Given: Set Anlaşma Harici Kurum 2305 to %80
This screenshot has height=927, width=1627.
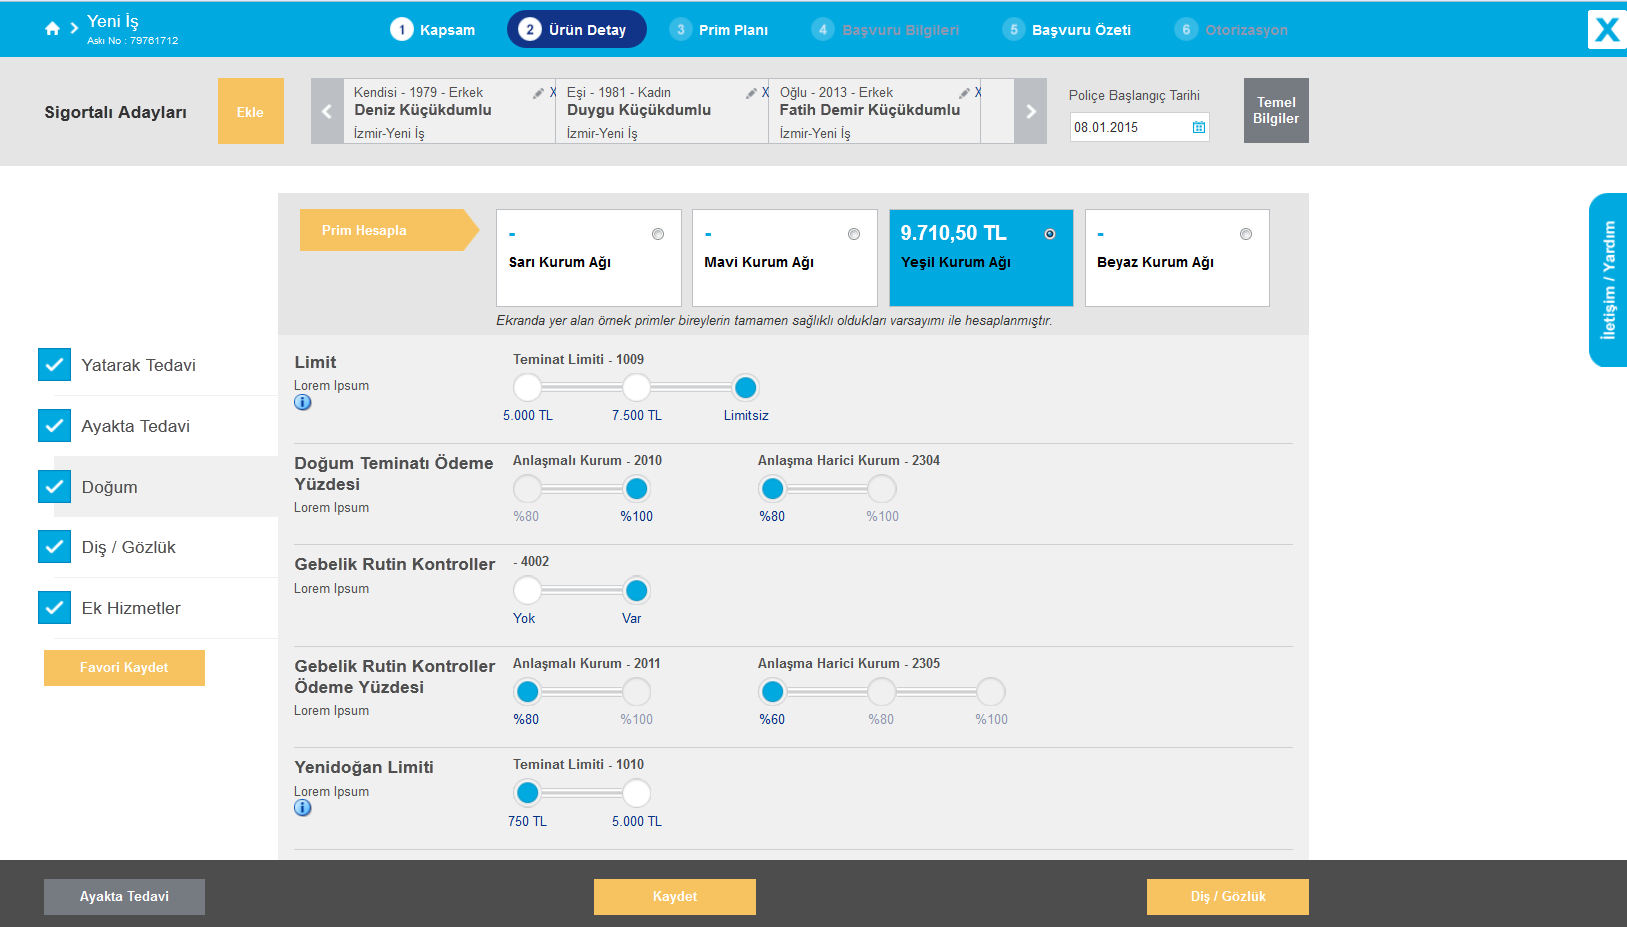Looking at the screenshot, I should [882, 692].
